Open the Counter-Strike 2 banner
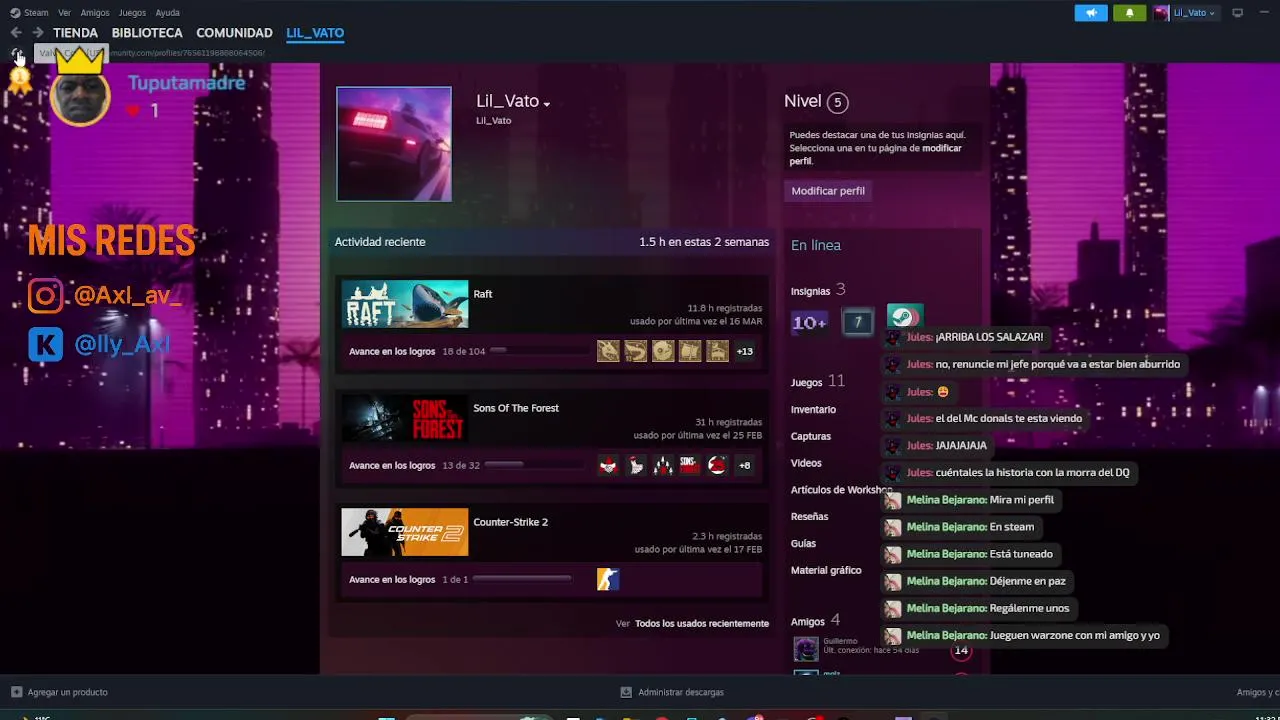Image resolution: width=1280 pixels, height=720 pixels. tap(405, 532)
